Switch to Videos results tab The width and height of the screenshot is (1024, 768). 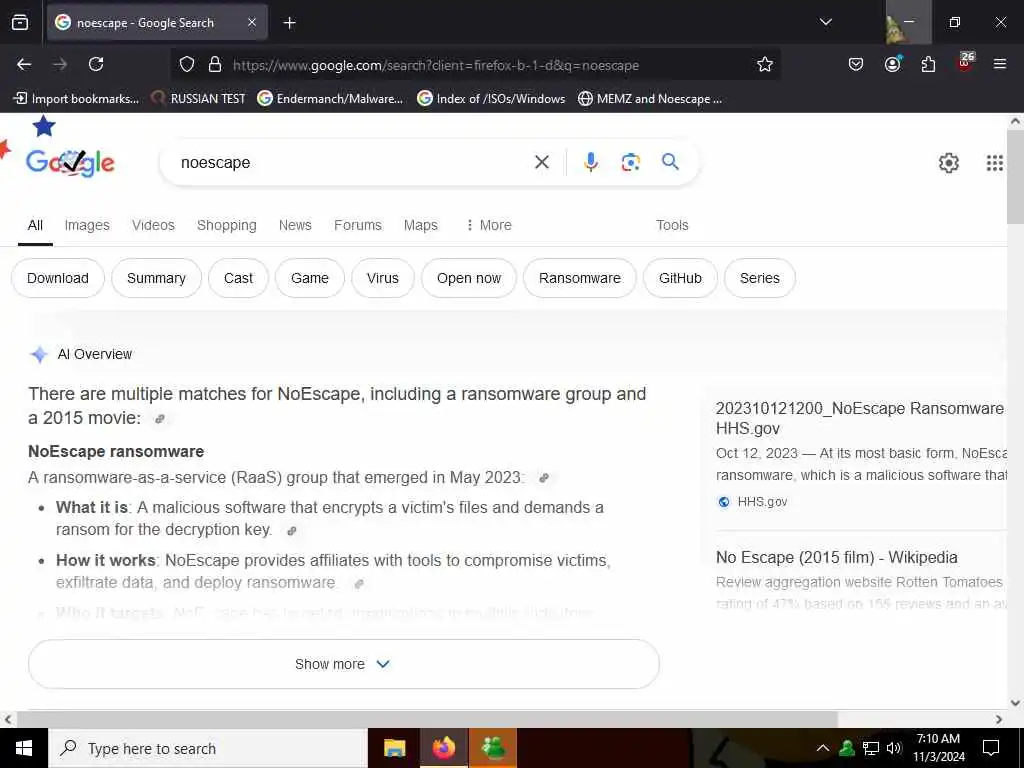pos(153,225)
